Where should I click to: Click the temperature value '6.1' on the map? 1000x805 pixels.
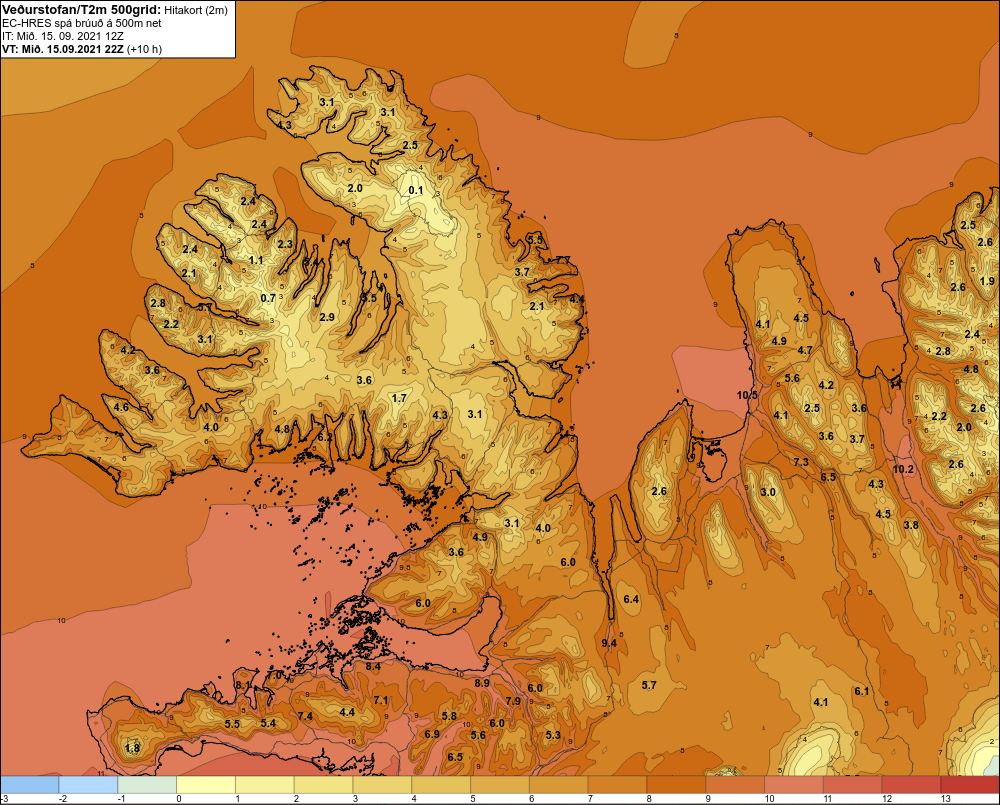862,691
